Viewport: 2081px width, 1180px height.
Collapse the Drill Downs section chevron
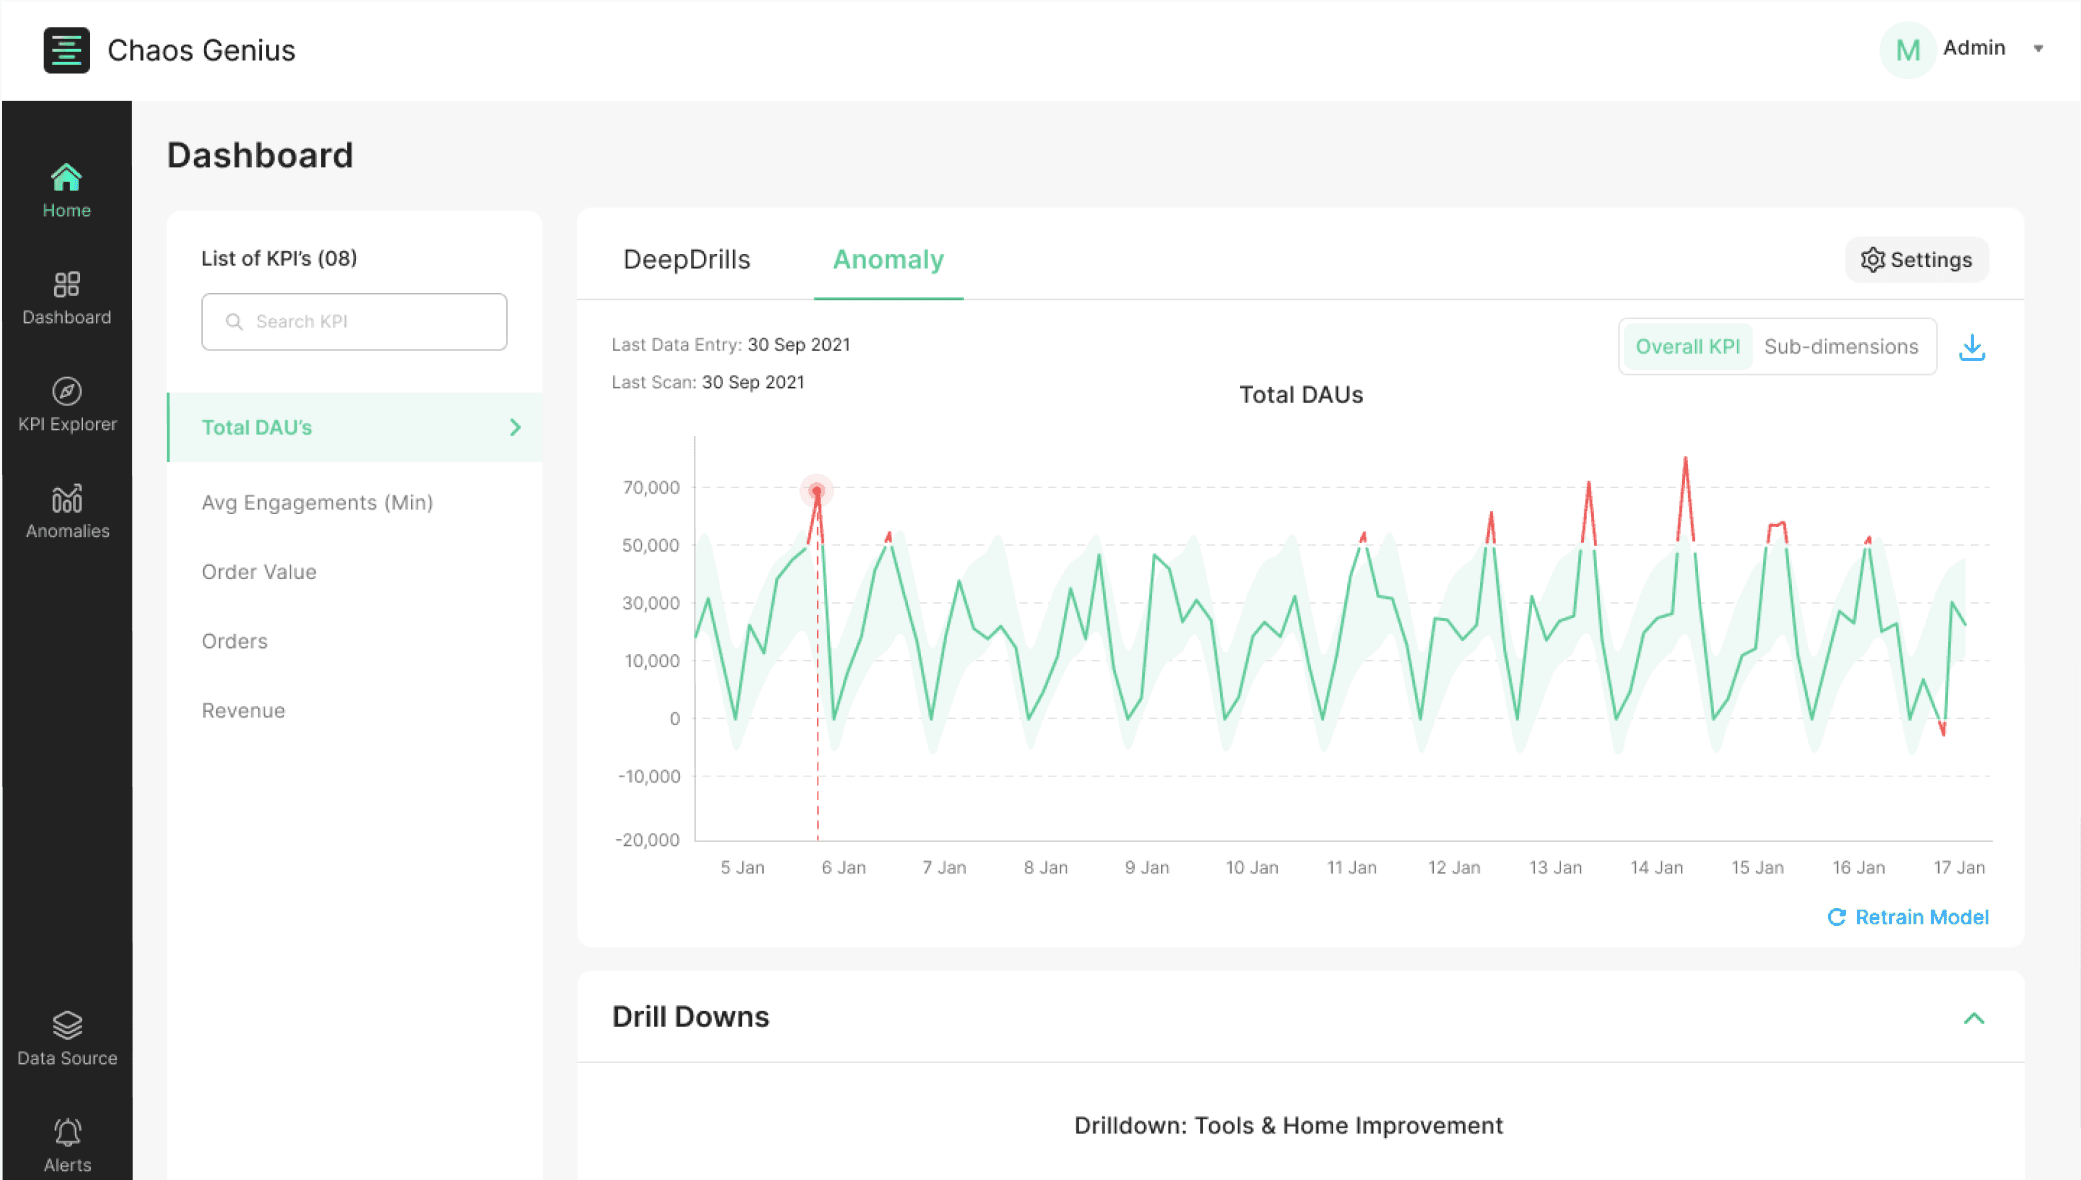(x=1974, y=1018)
